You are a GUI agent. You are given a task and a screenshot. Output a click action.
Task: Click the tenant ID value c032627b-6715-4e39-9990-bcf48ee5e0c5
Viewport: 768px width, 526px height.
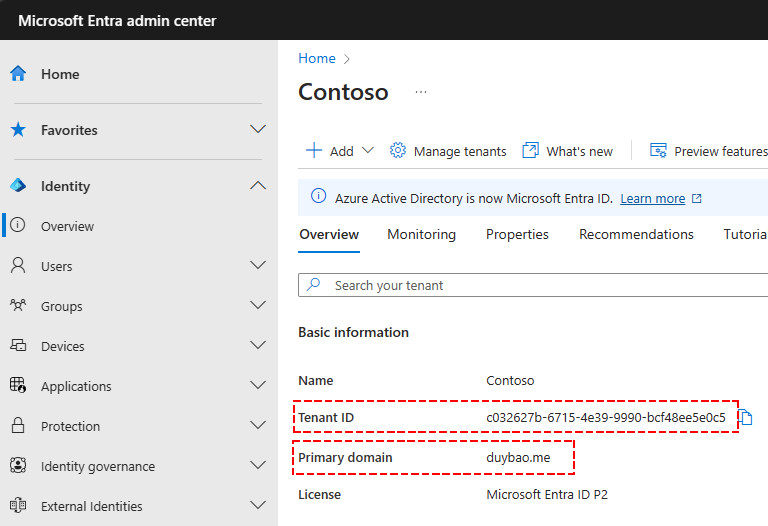click(606, 417)
